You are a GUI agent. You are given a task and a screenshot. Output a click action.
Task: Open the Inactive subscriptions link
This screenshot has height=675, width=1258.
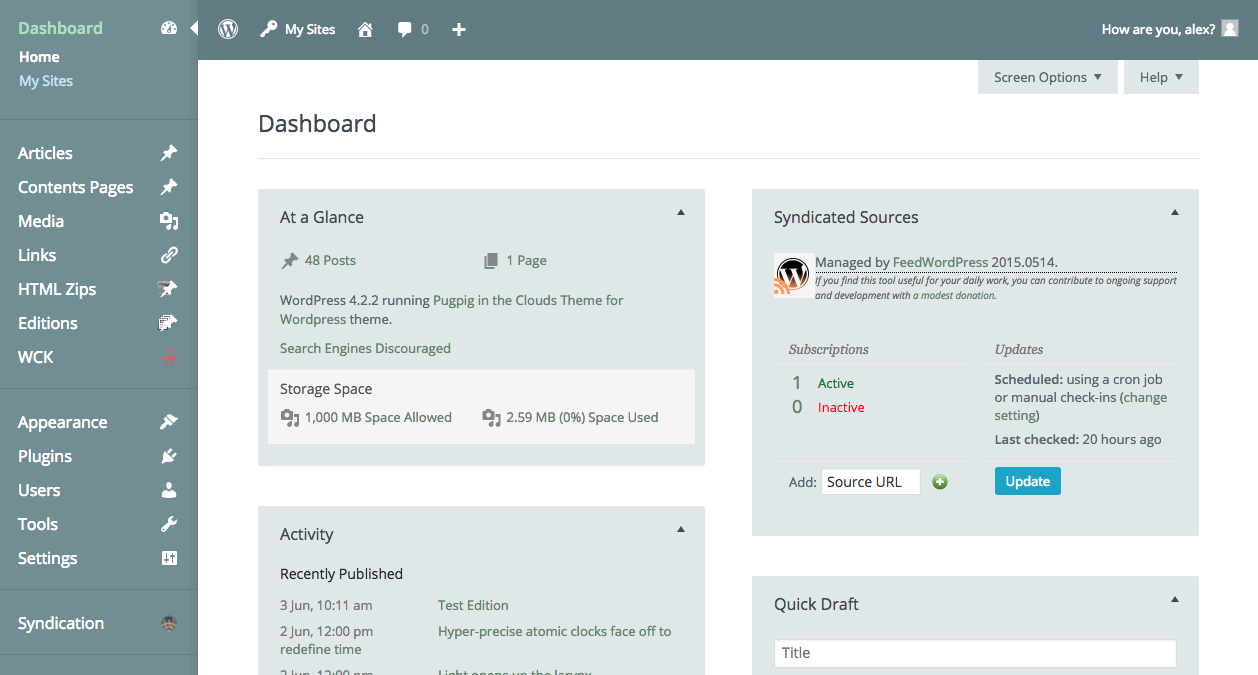pos(841,407)
